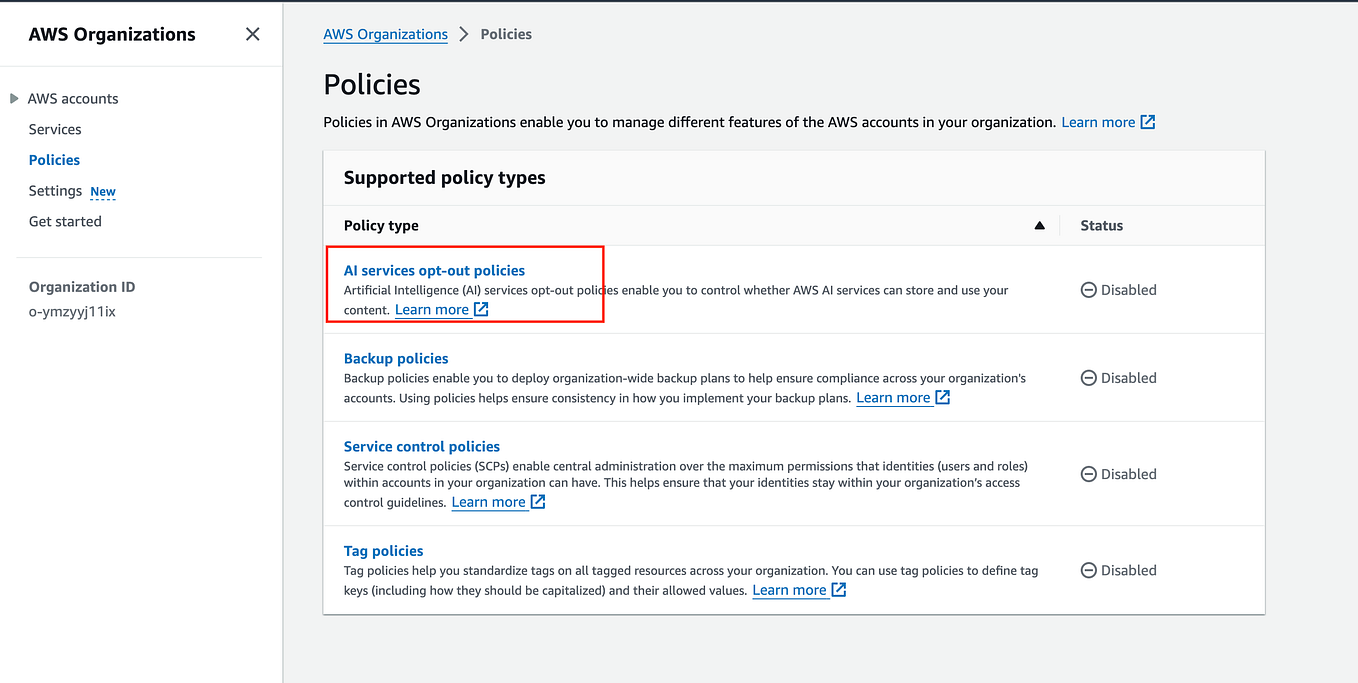Open Tag policies
This screenshot has height=683, width=1358.
[x=383, y=550]
